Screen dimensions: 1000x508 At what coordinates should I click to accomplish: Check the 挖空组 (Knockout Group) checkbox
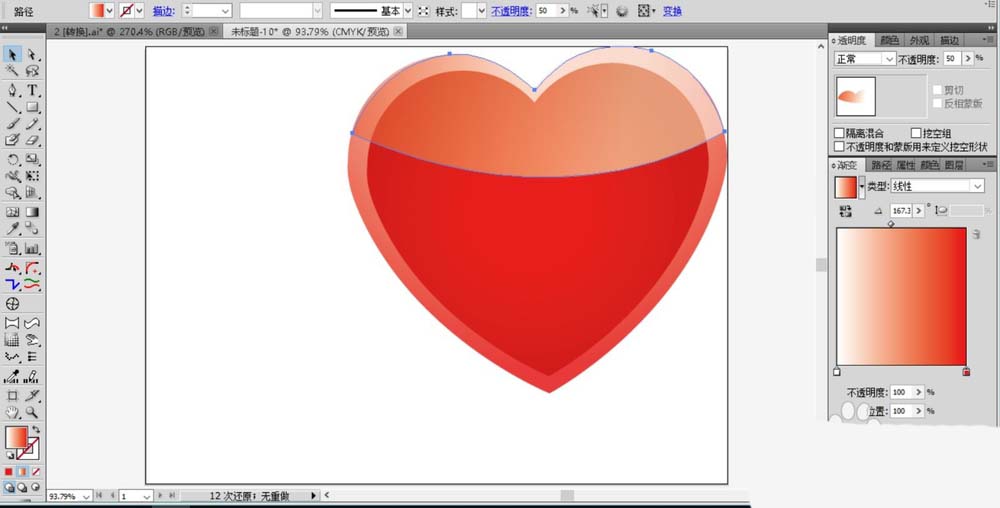pyautogui.click(x=916, y=133)
